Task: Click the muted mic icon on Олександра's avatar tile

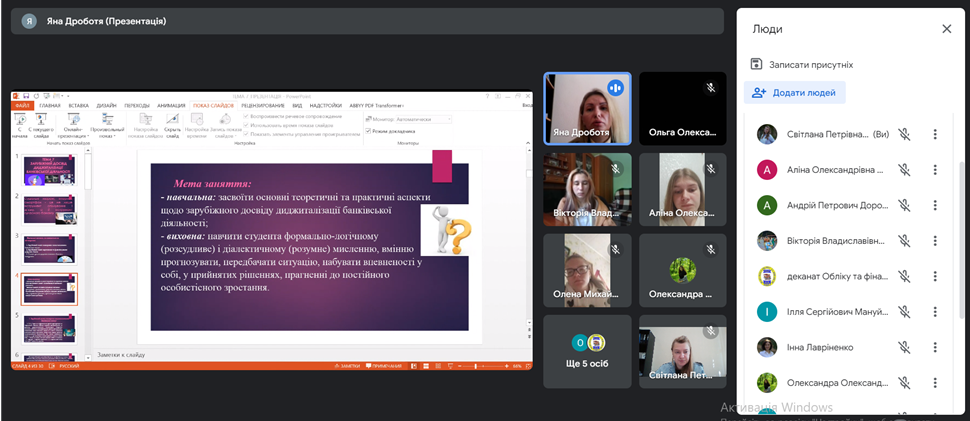Action: pos(711,249)
